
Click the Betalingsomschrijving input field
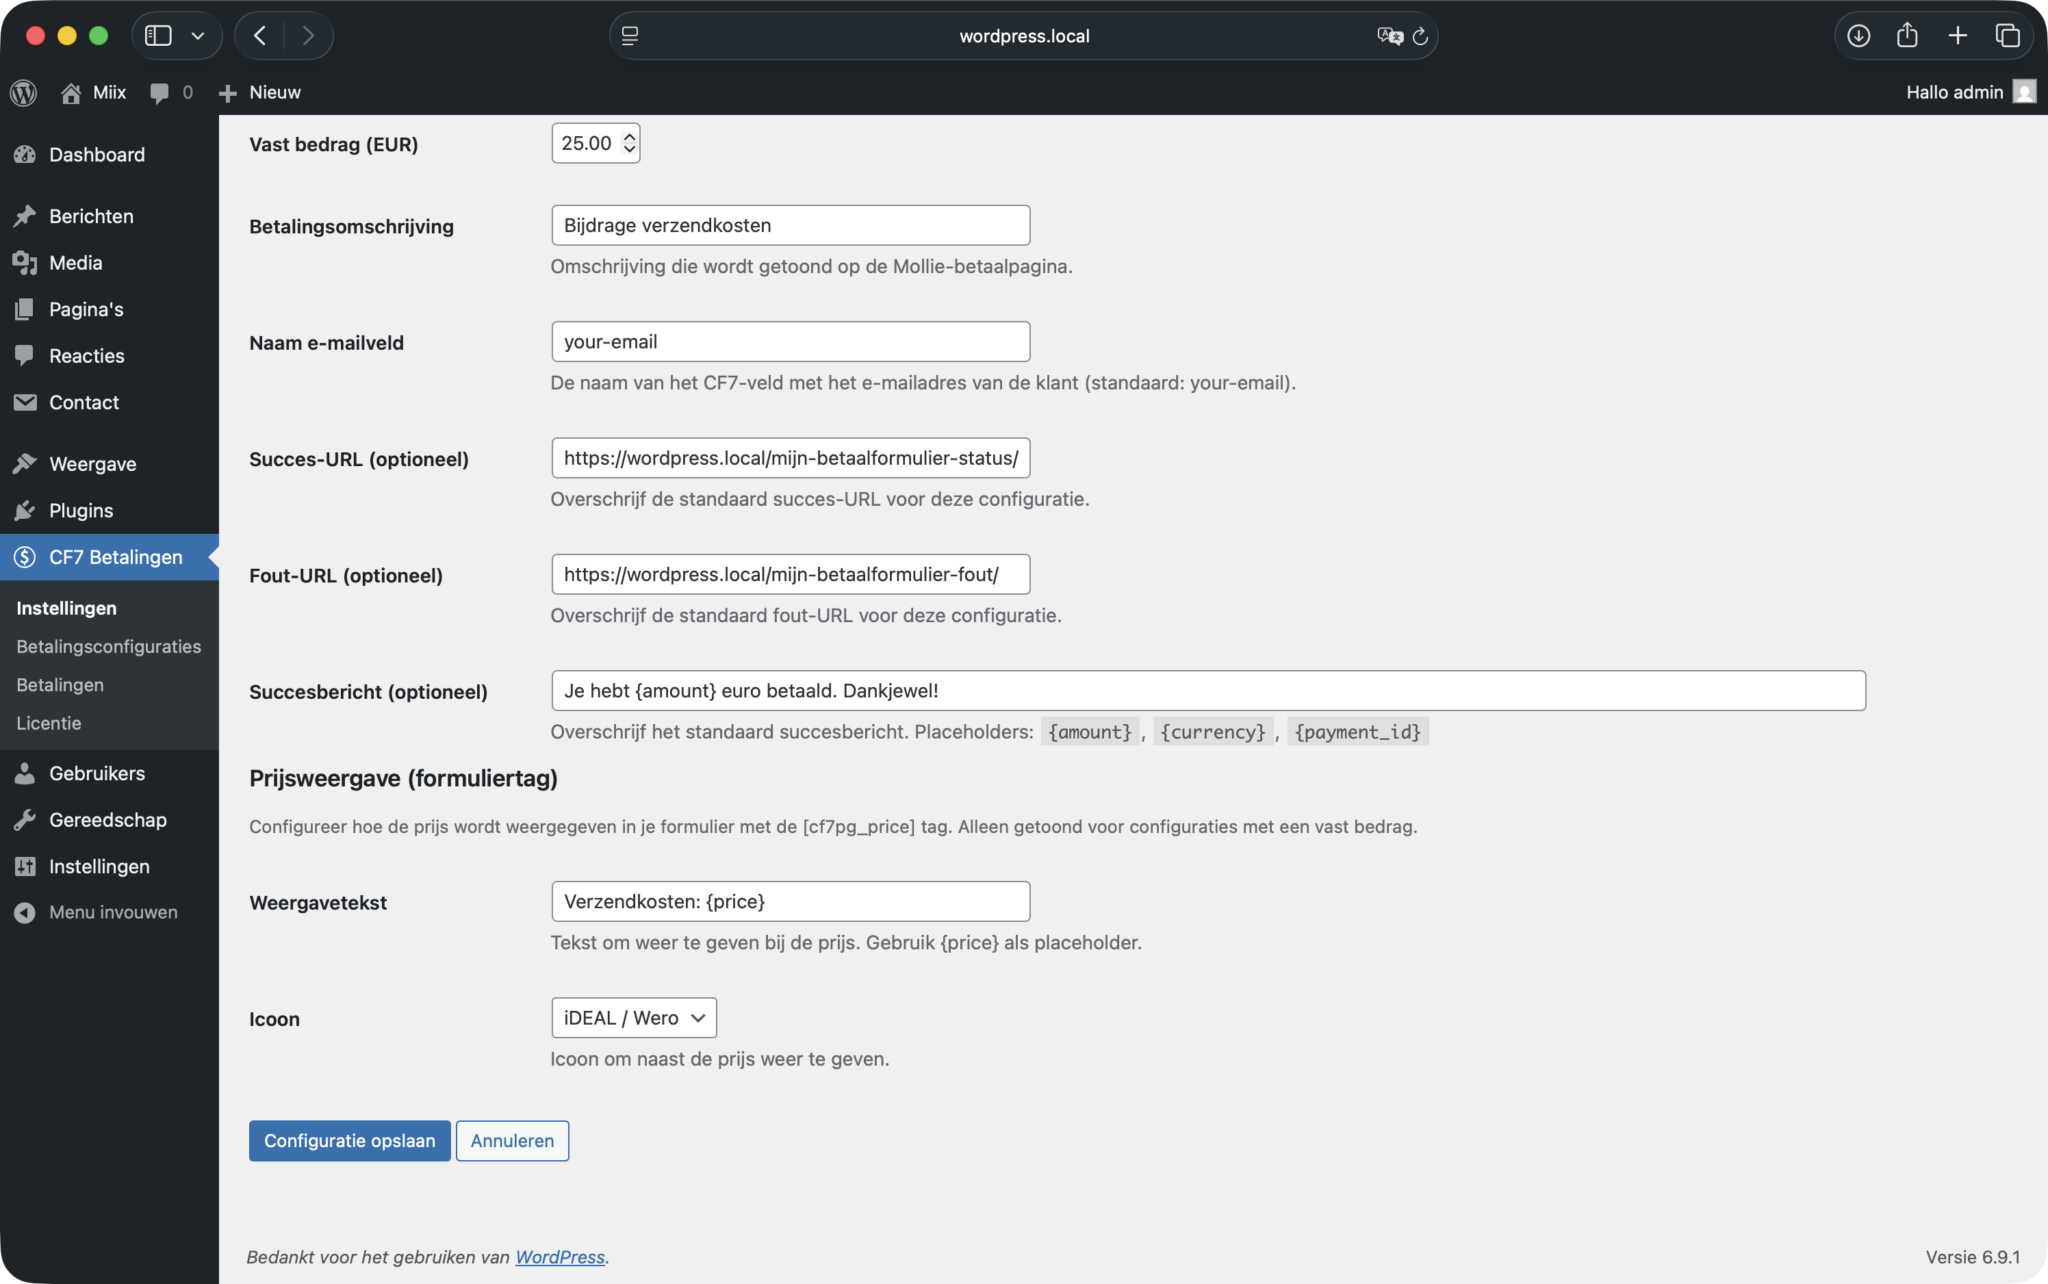[x=790, y=225]
